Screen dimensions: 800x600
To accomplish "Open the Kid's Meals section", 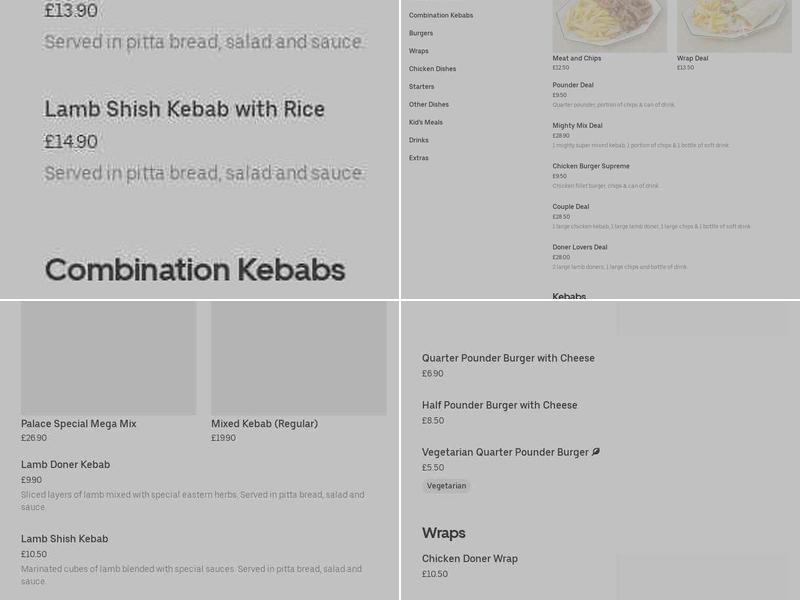I will point(424,122).
